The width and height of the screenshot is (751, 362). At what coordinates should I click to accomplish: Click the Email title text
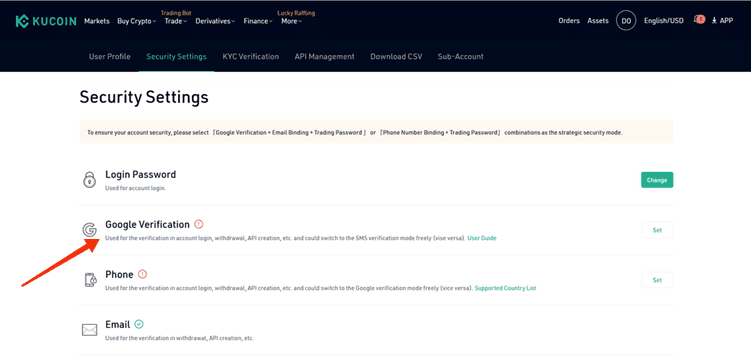pyautogui.click(x=118, y=324)
